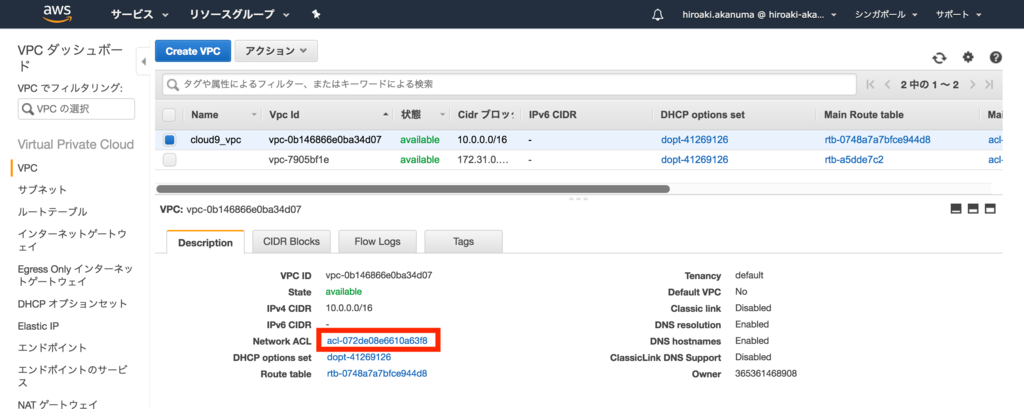The width and height of the screenshot is (1024, 409).
Task: Check the vpc-7905bf1e row checkbox
Action: click(169, 159)
